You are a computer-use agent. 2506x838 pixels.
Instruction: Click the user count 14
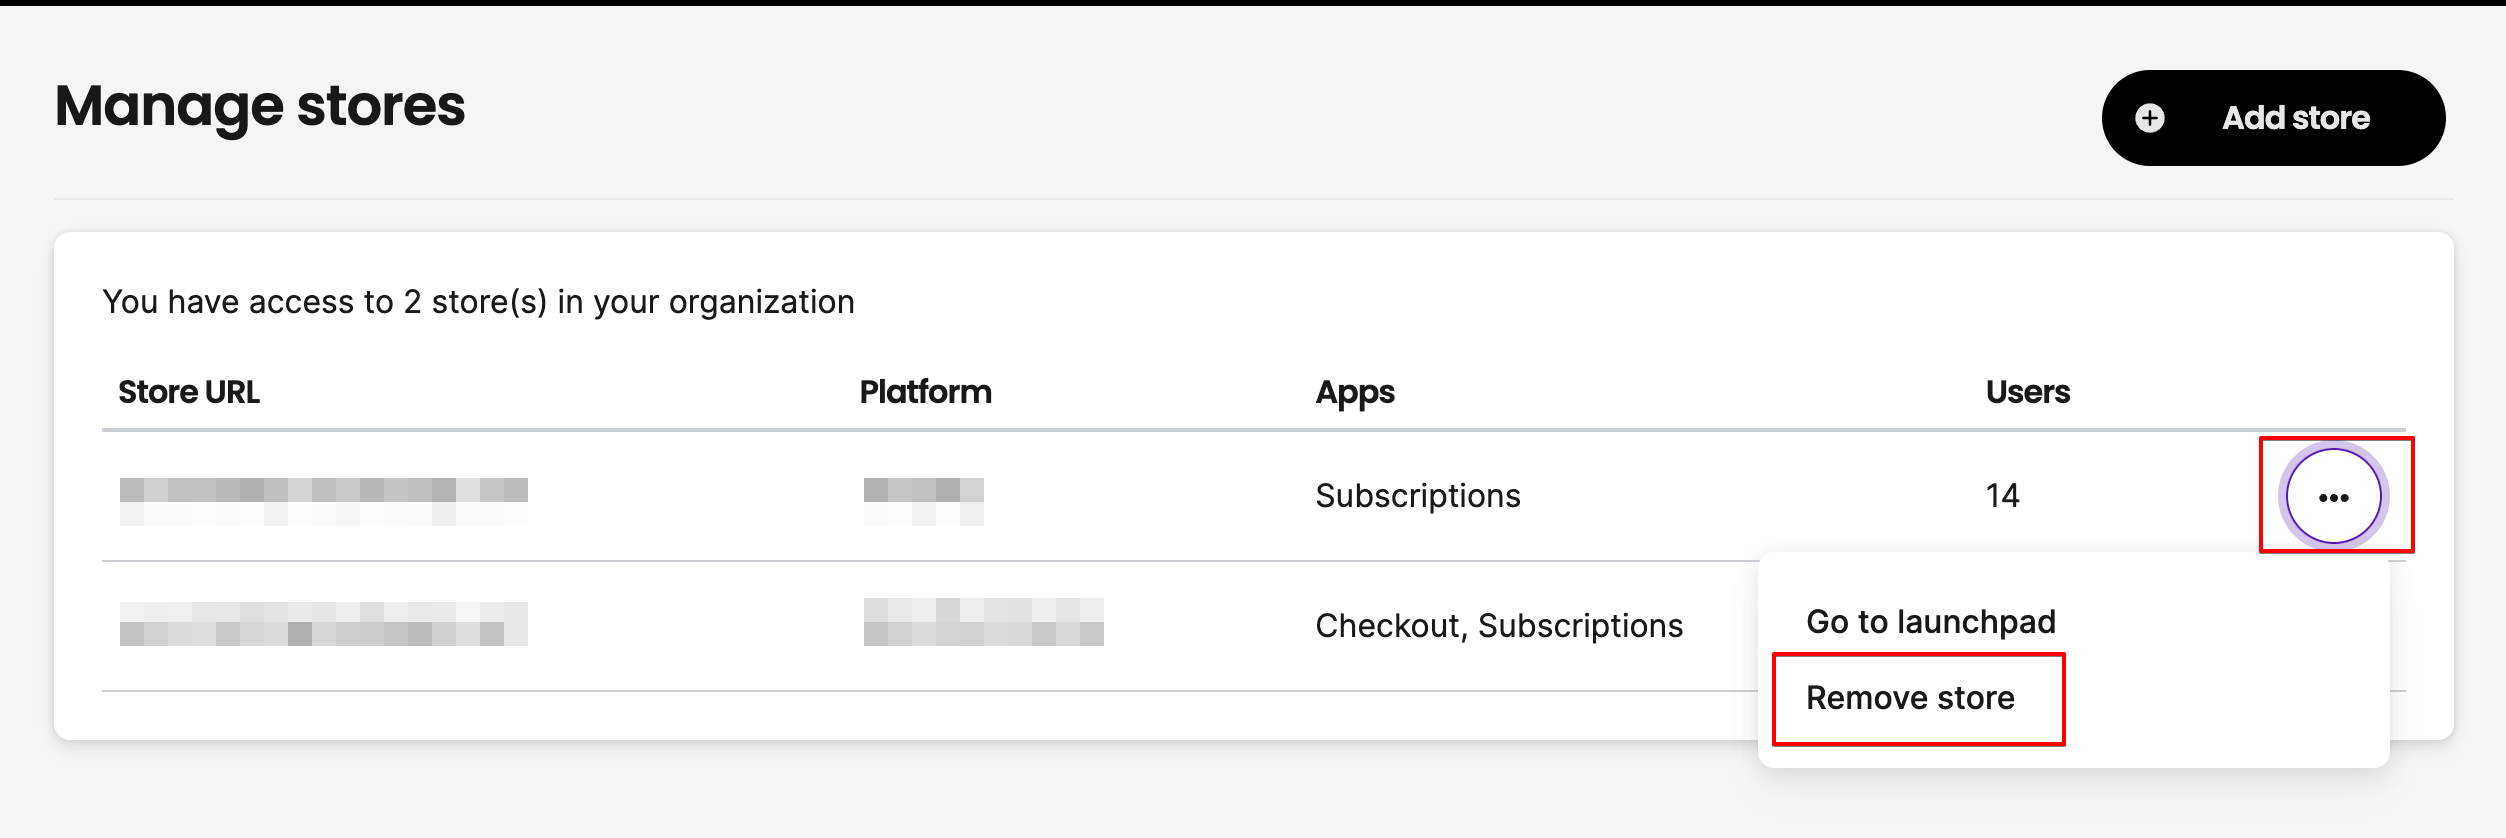point(2003,496)
